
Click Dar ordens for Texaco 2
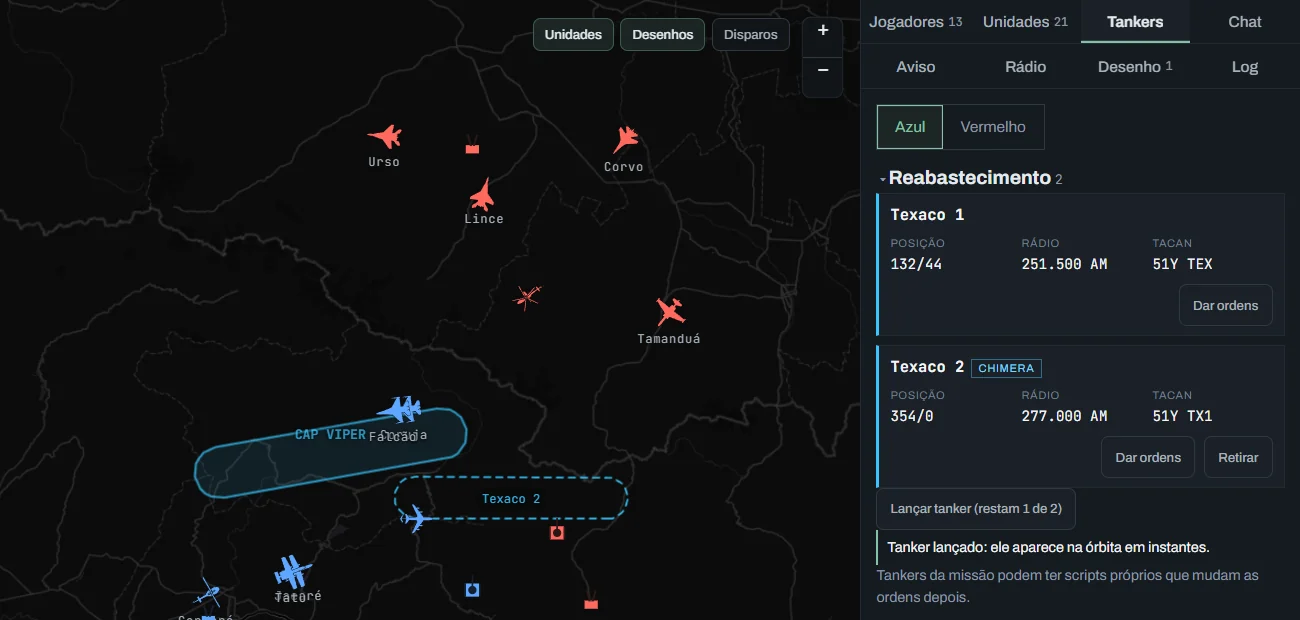click(x=1148, y=457)
